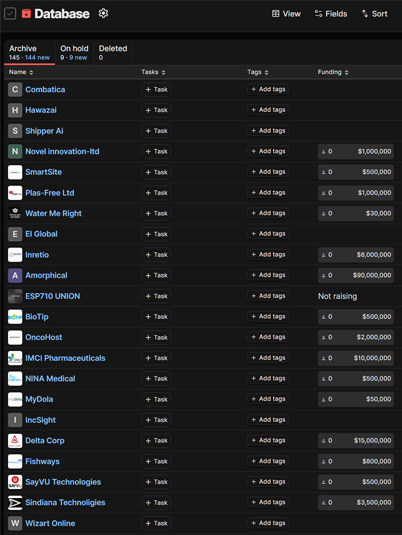Viewport: 402px width, 535px height.
Task: Open the Fields options
Action: point(331,14)
